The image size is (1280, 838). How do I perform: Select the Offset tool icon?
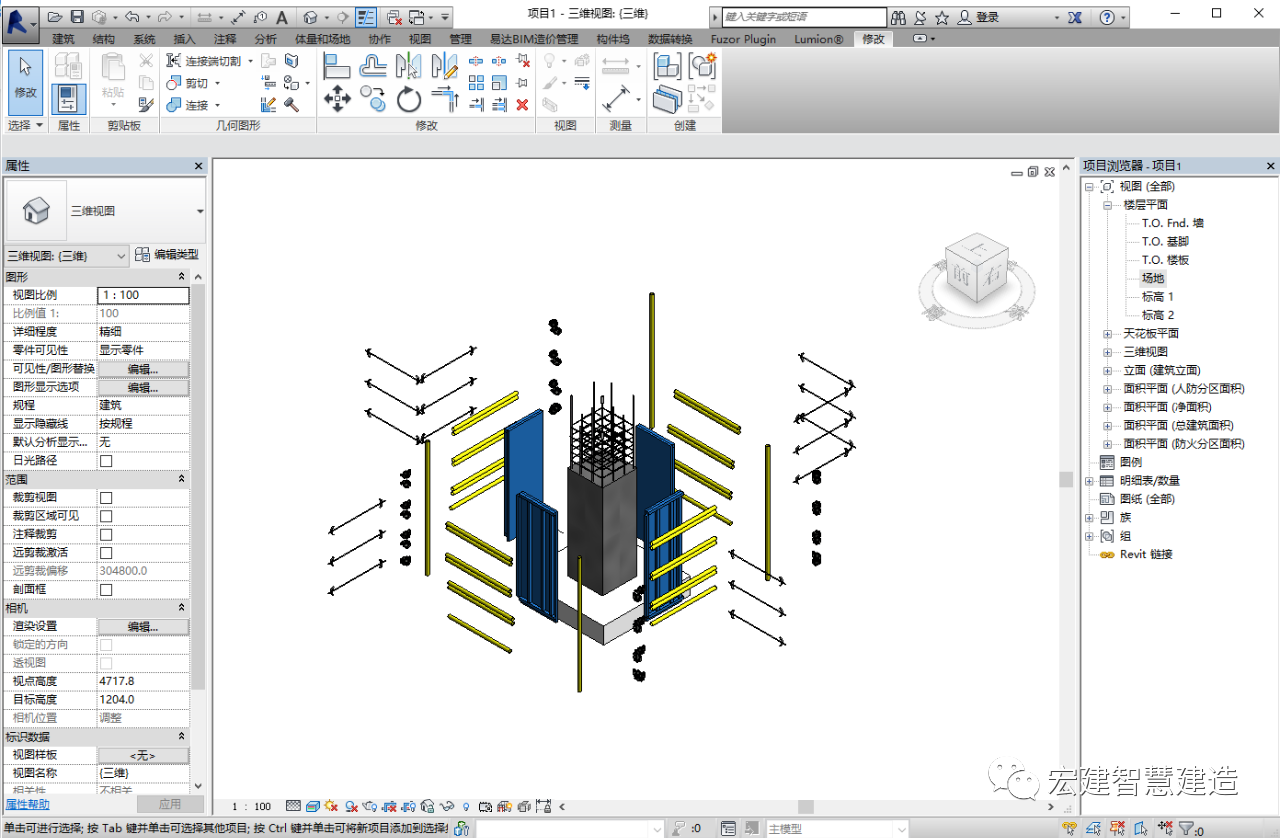tap(373, 67)
